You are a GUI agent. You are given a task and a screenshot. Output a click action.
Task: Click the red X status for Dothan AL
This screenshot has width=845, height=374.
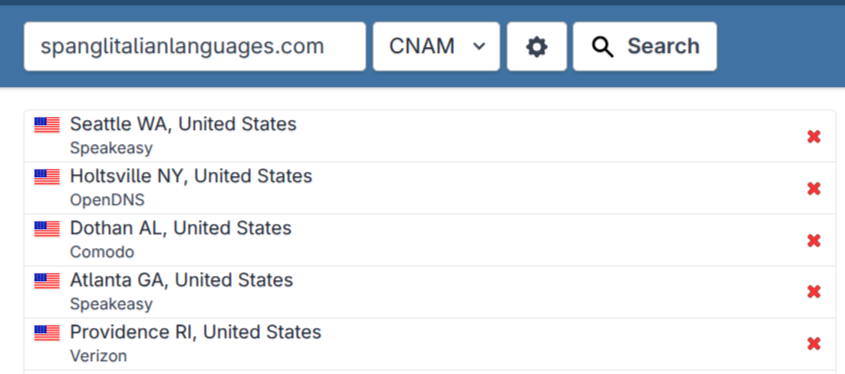point(813,240)
